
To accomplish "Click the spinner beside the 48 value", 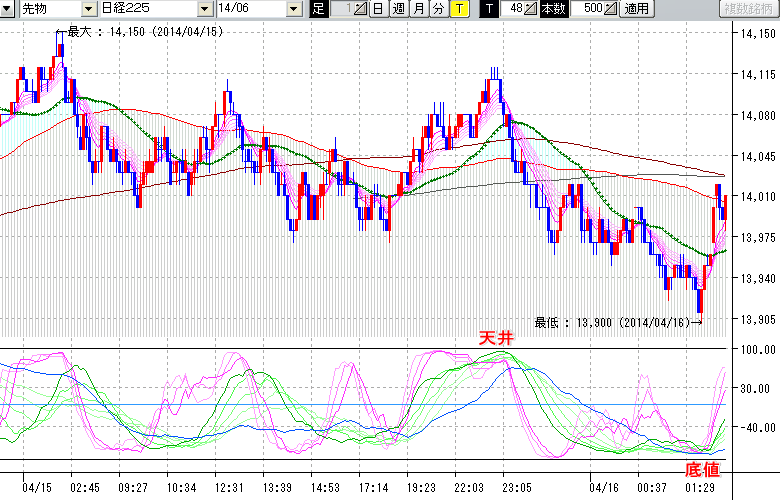I will coord(532,9).
